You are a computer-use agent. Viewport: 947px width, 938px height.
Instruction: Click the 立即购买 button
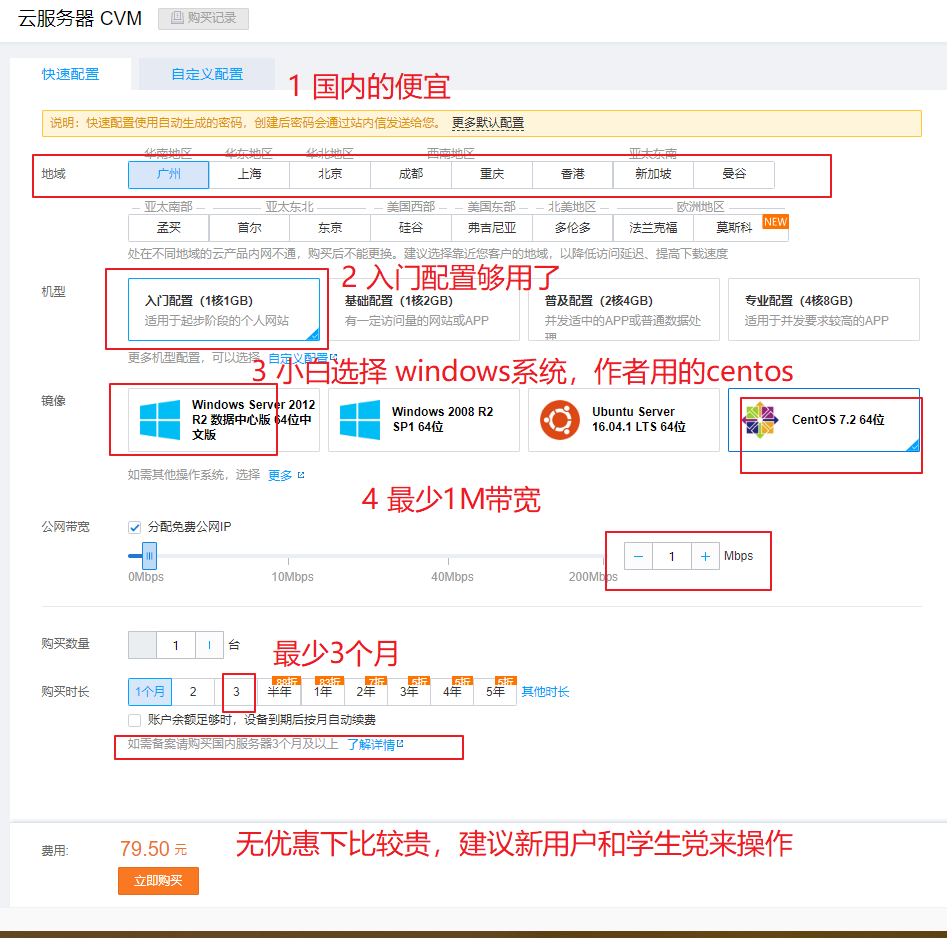(x=158, y=881)
